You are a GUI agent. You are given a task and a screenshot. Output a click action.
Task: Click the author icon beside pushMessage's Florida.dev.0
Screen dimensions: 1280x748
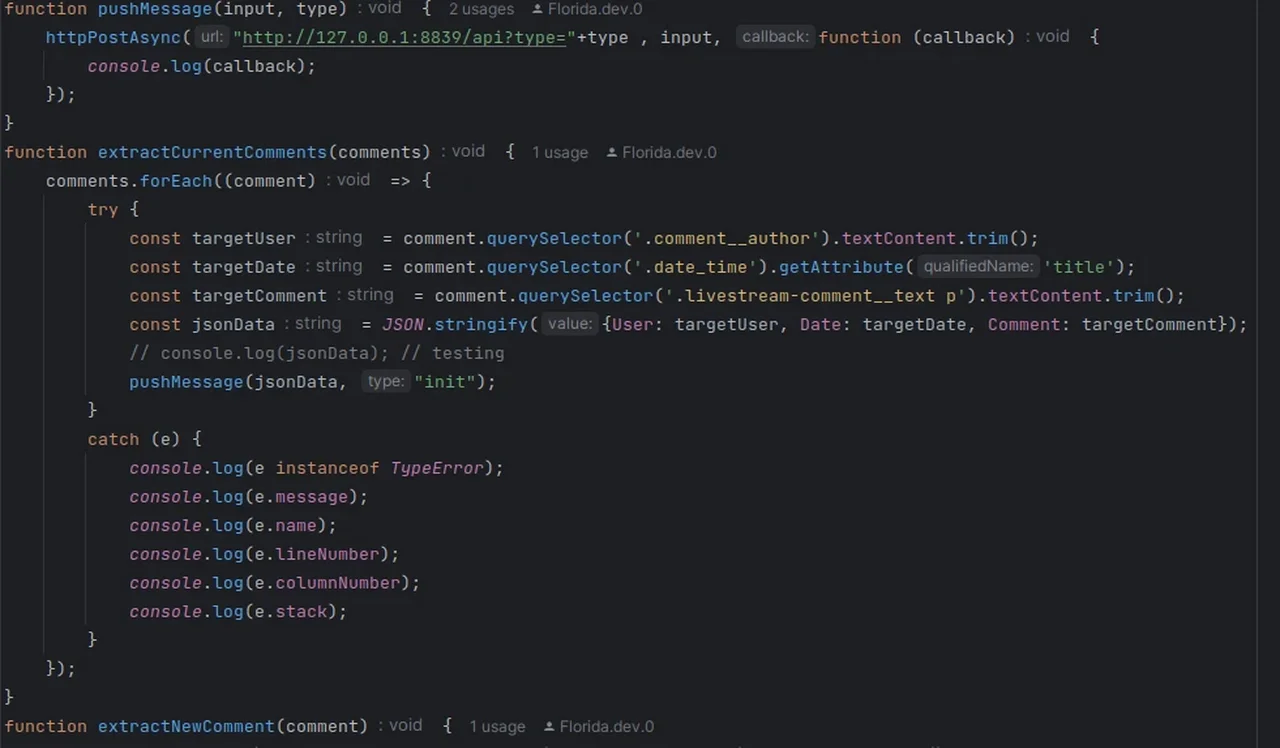pos(537,9)
